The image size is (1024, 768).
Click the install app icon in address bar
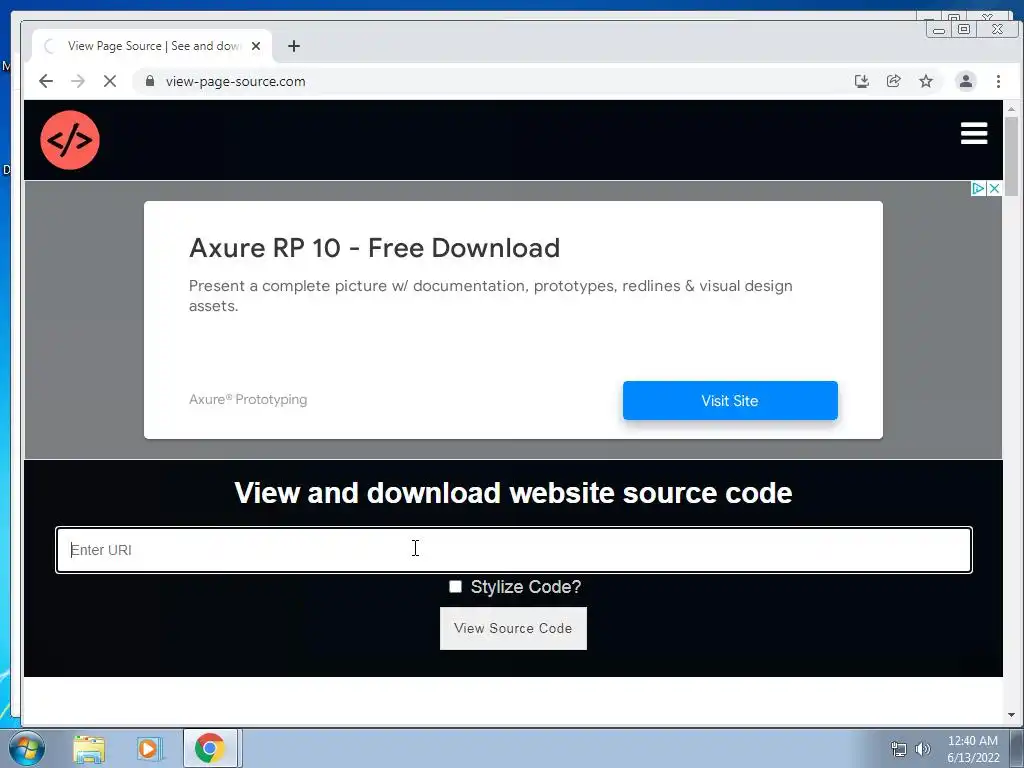pos(861,81)
